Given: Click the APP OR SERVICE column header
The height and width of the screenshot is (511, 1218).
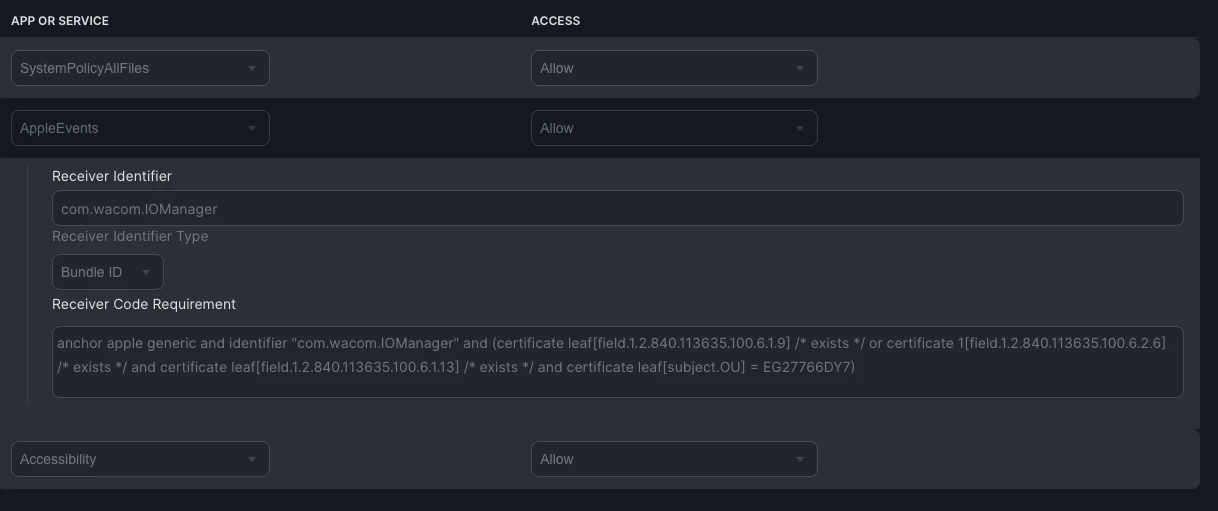Looking at the screenshot, I should pyautogui.click(x=60, y=21).
